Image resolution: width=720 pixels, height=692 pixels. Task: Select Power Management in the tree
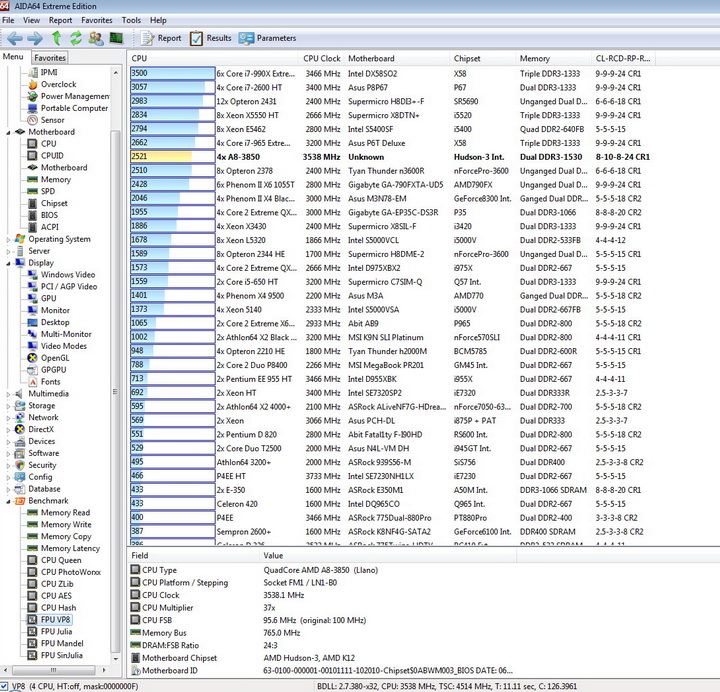click(x=75, y=96)
